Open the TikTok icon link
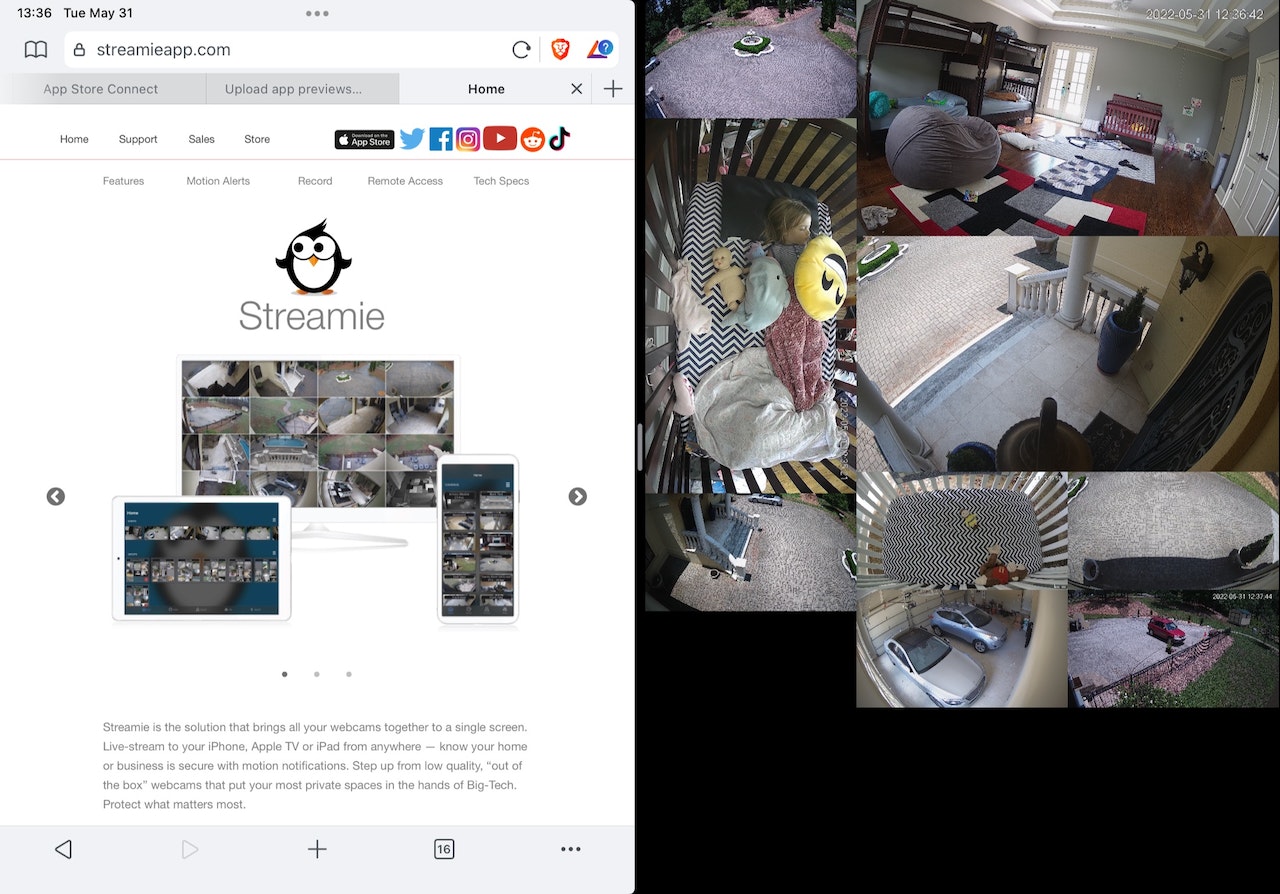Image resolution: width=1280 pixels, height=894 pixels. tap(559, 139)
